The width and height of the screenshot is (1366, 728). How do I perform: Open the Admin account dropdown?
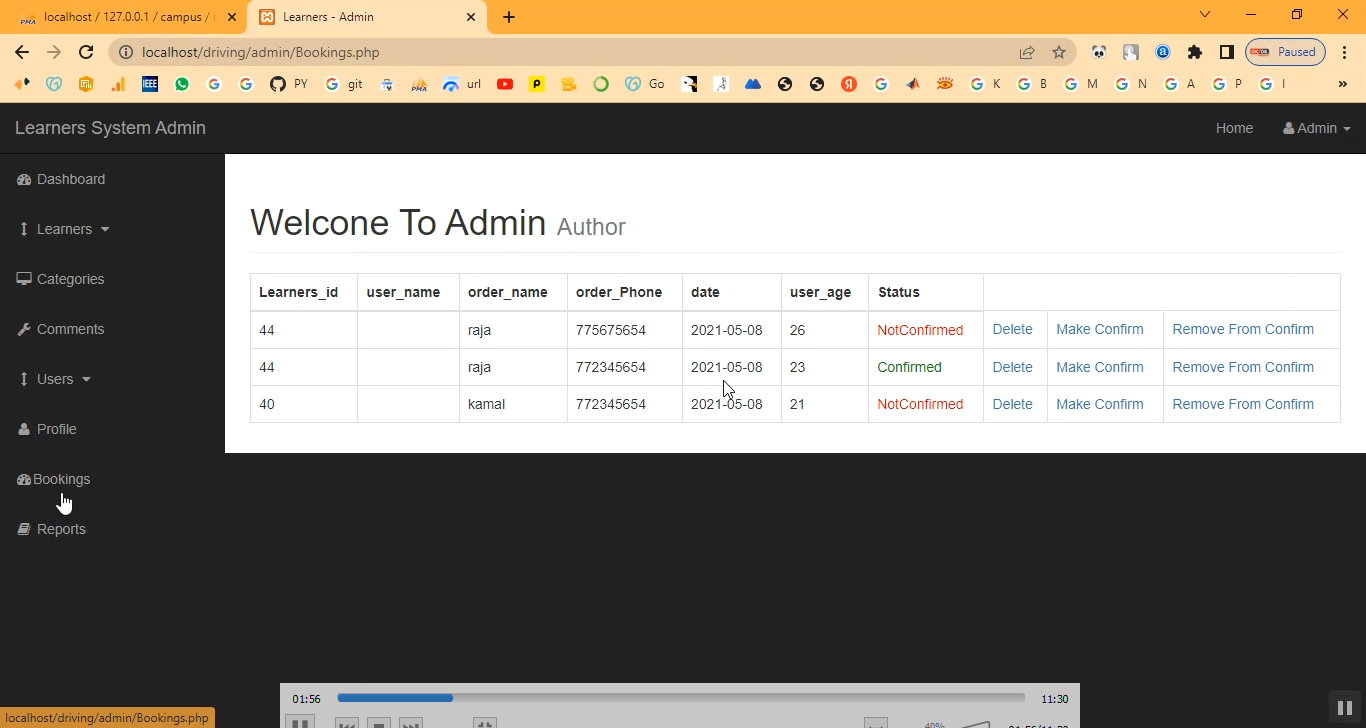point(1316,128)
